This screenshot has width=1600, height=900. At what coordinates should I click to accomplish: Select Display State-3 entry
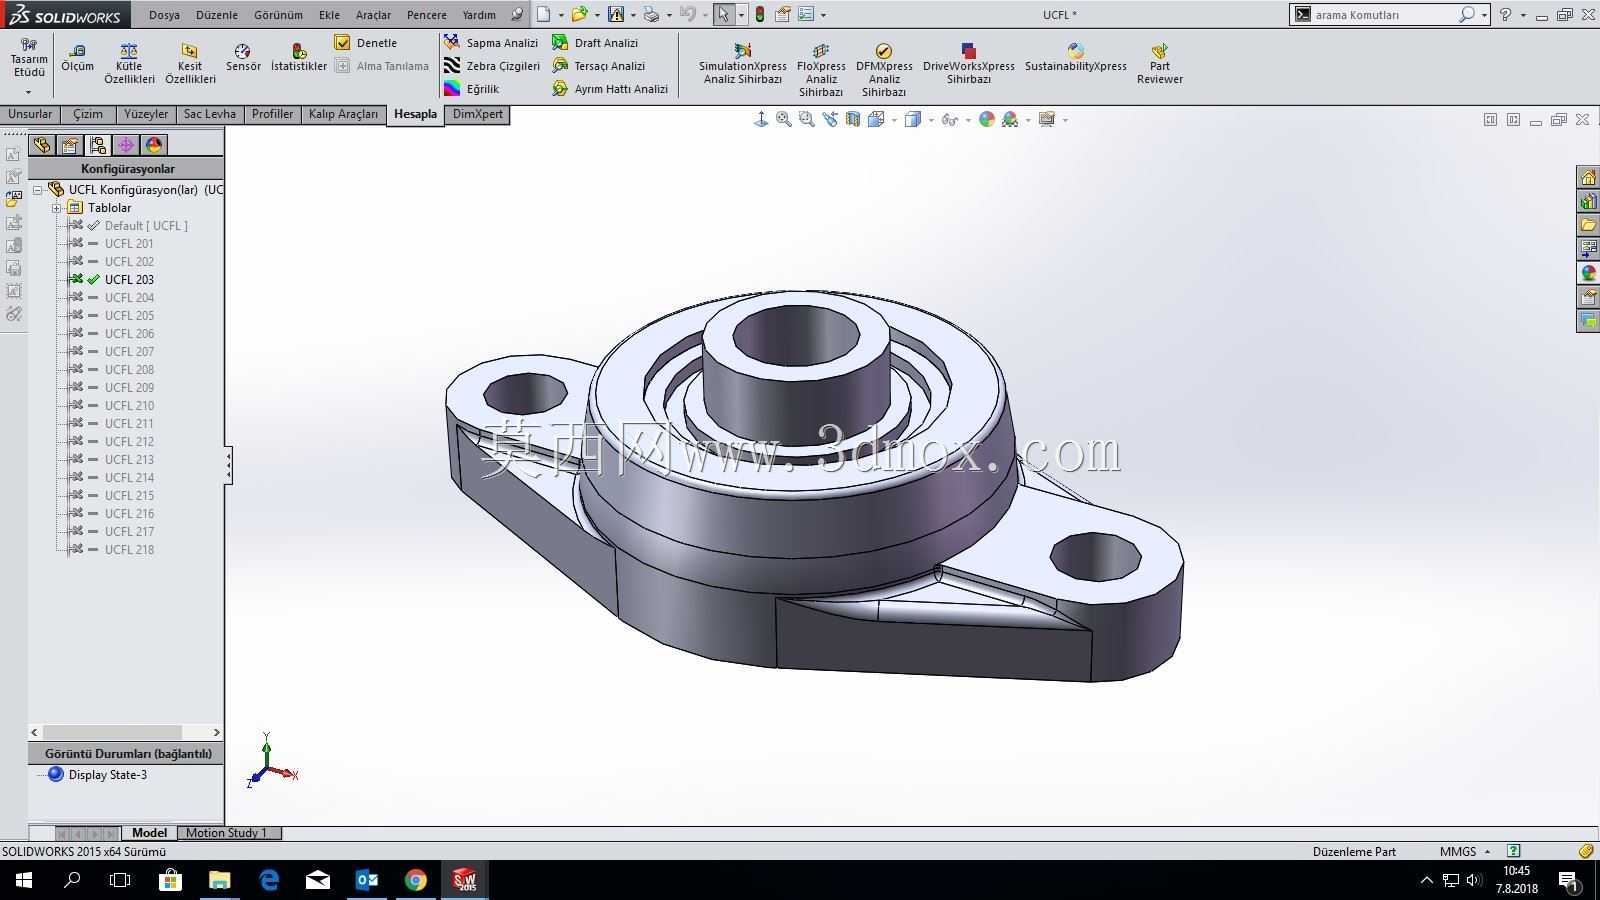(x=108, y=775)
